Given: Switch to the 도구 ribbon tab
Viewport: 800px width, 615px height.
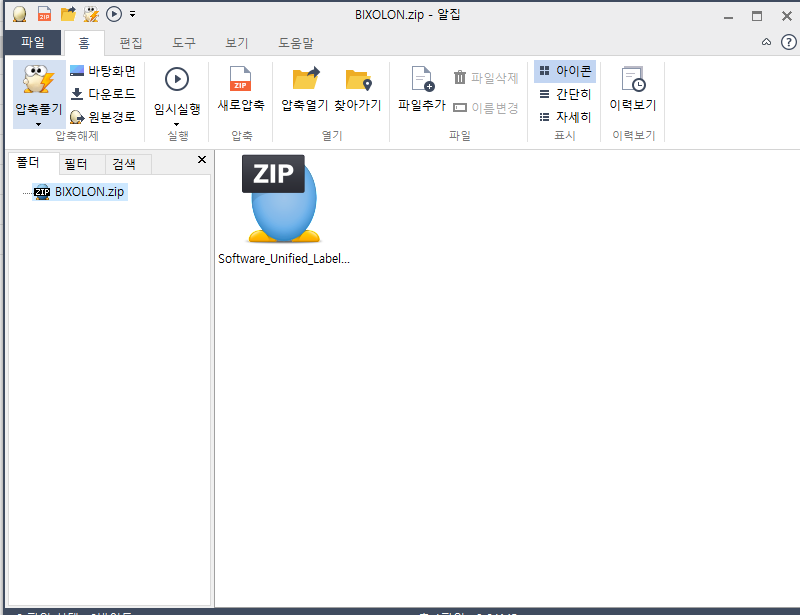Looking at the screenshot, I should click(184, 43).
